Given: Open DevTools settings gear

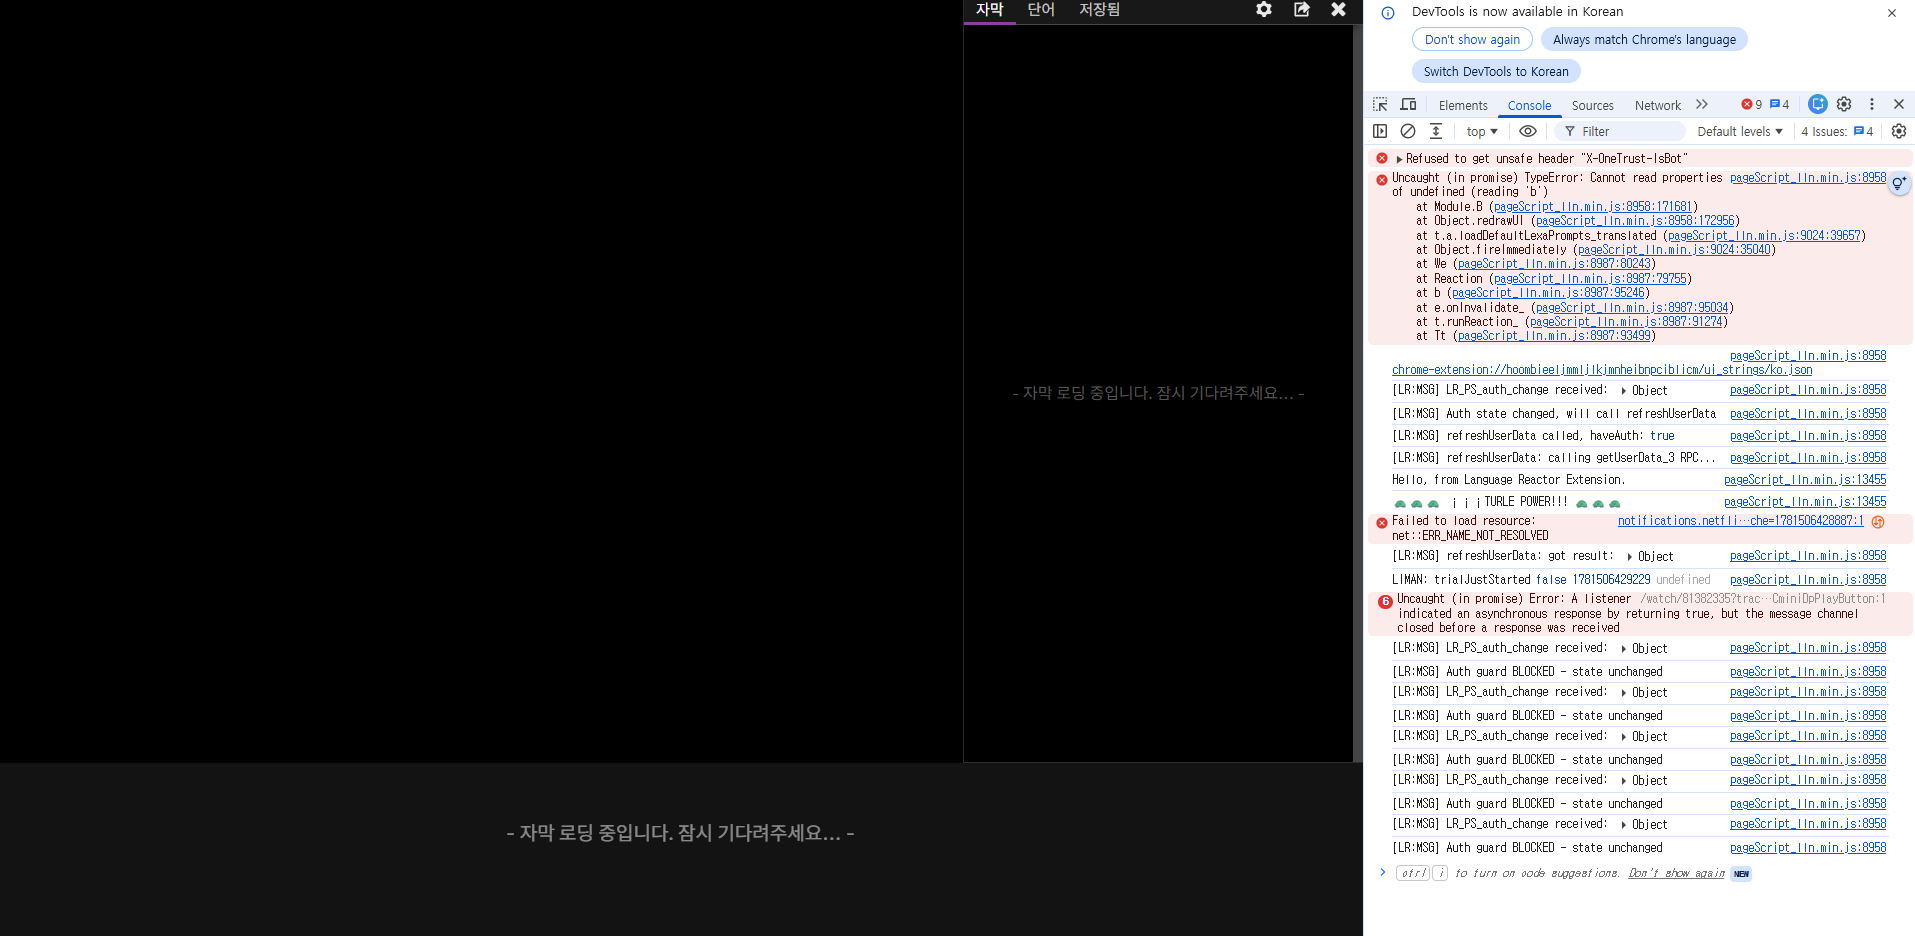Looking at the screenshot, I should 1844,104.
